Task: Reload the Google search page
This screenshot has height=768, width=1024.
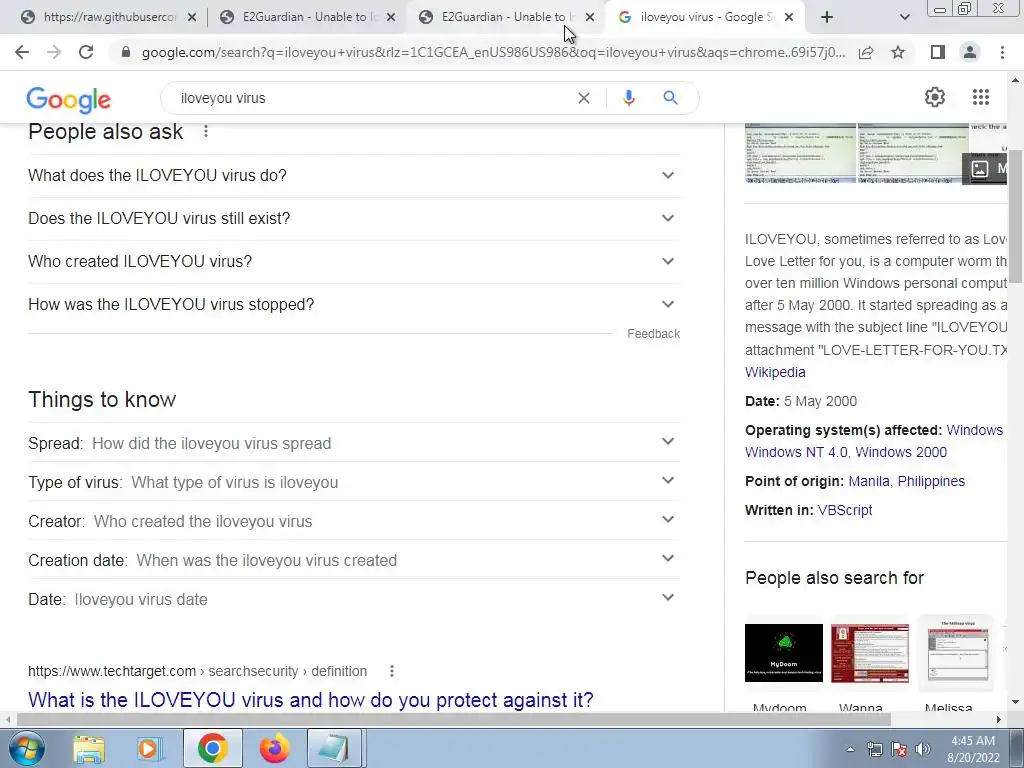Action: (x=86, y=52)
